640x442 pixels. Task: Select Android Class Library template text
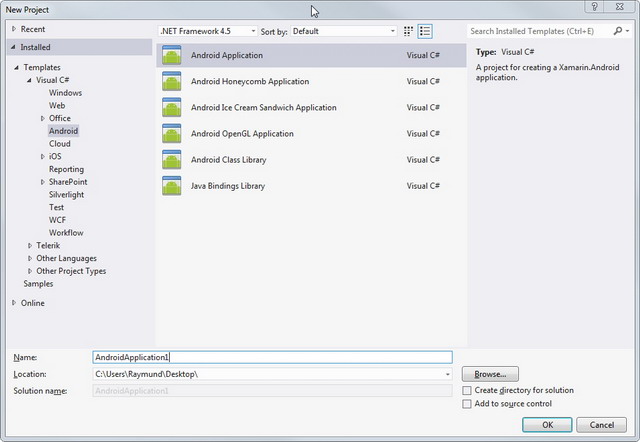pos(229,160)
